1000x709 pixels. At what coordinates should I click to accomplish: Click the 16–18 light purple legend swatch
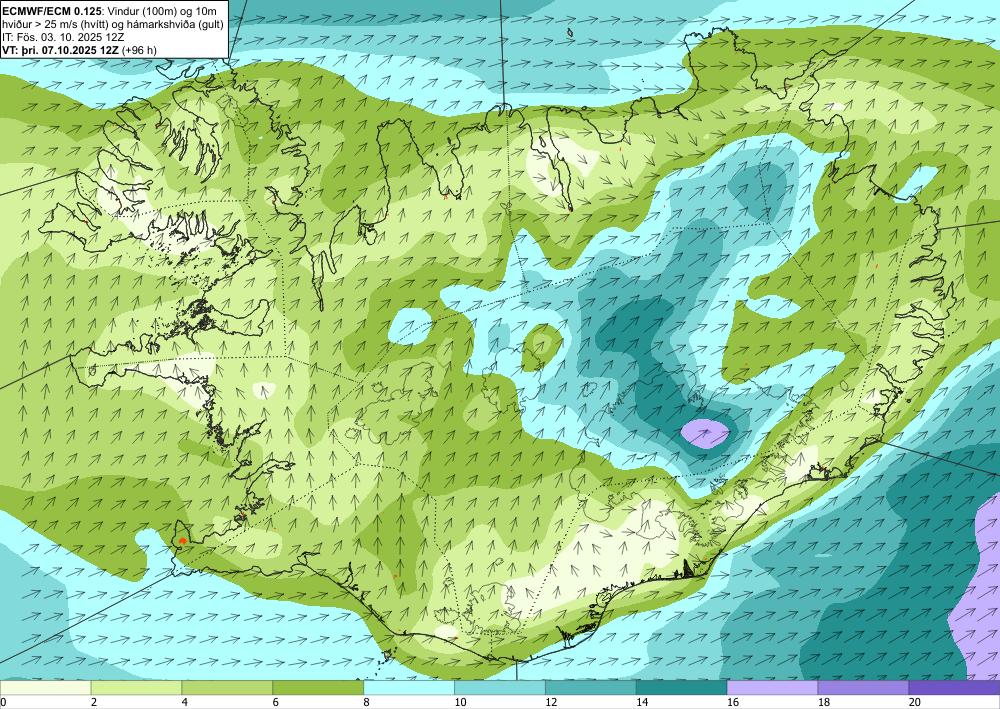[x=772, y=688]
